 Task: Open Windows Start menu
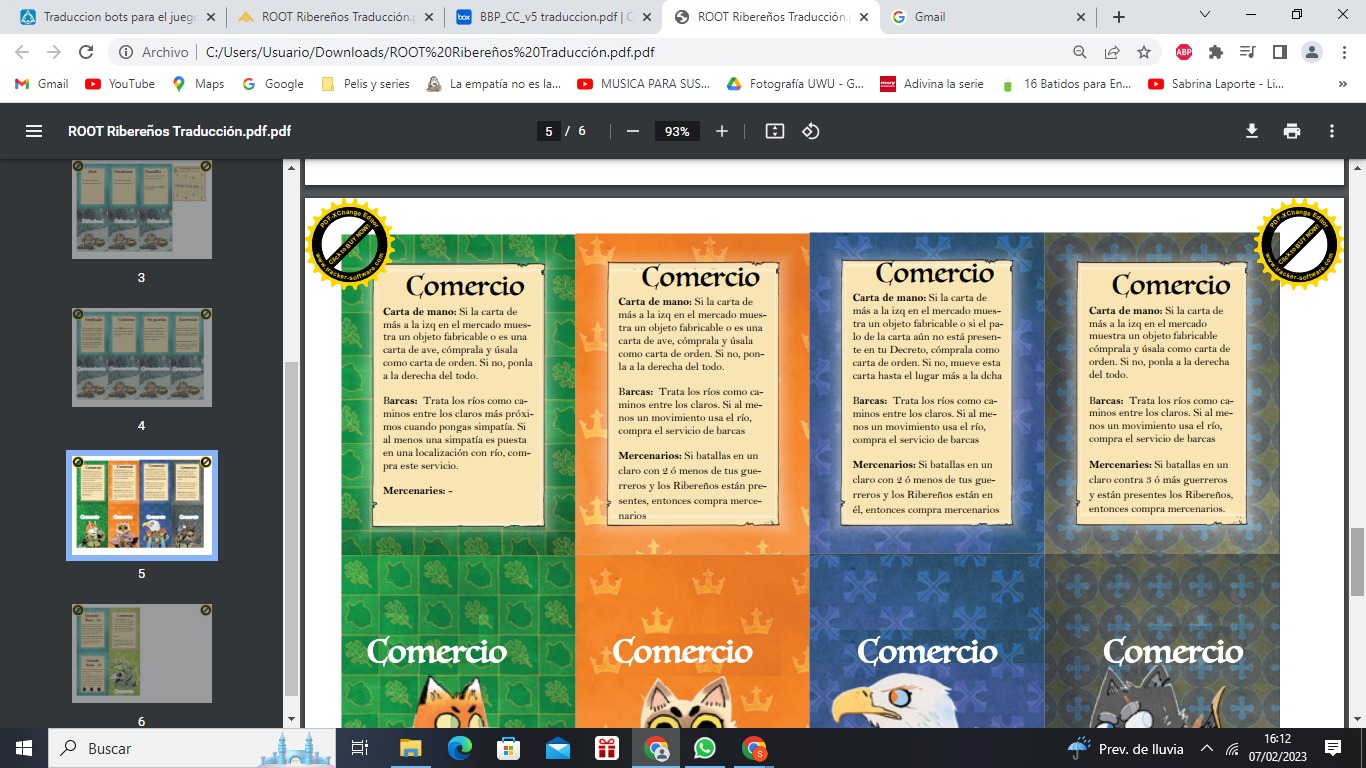coord(23,748)
